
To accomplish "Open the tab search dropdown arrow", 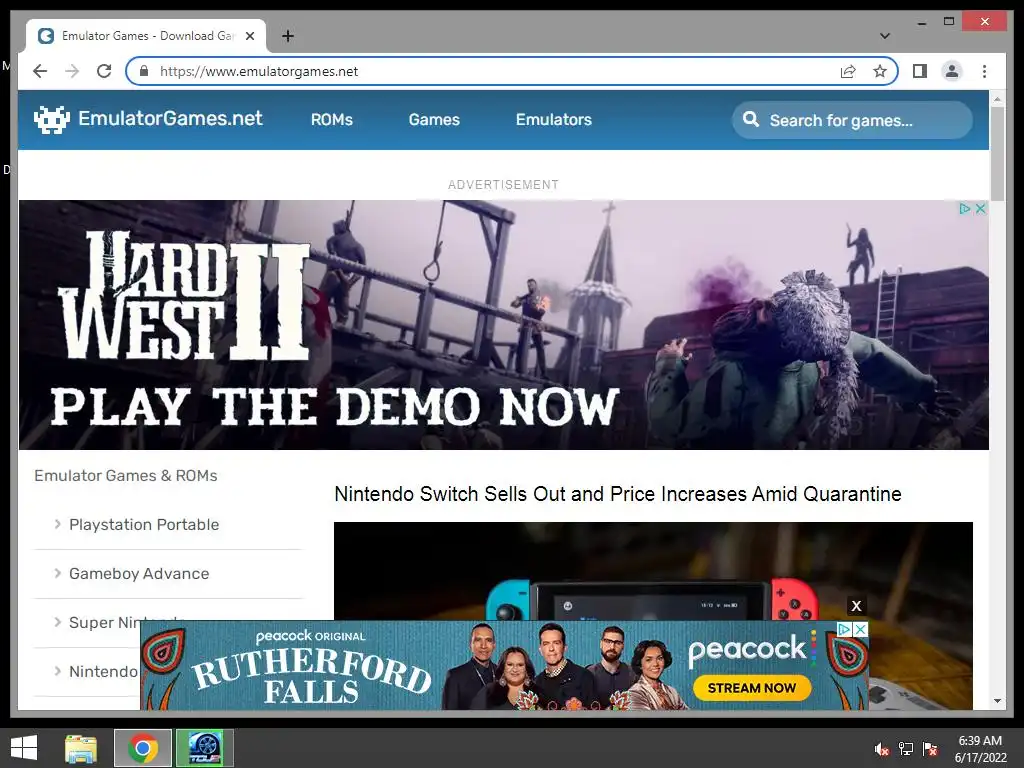I will (884, 36).
